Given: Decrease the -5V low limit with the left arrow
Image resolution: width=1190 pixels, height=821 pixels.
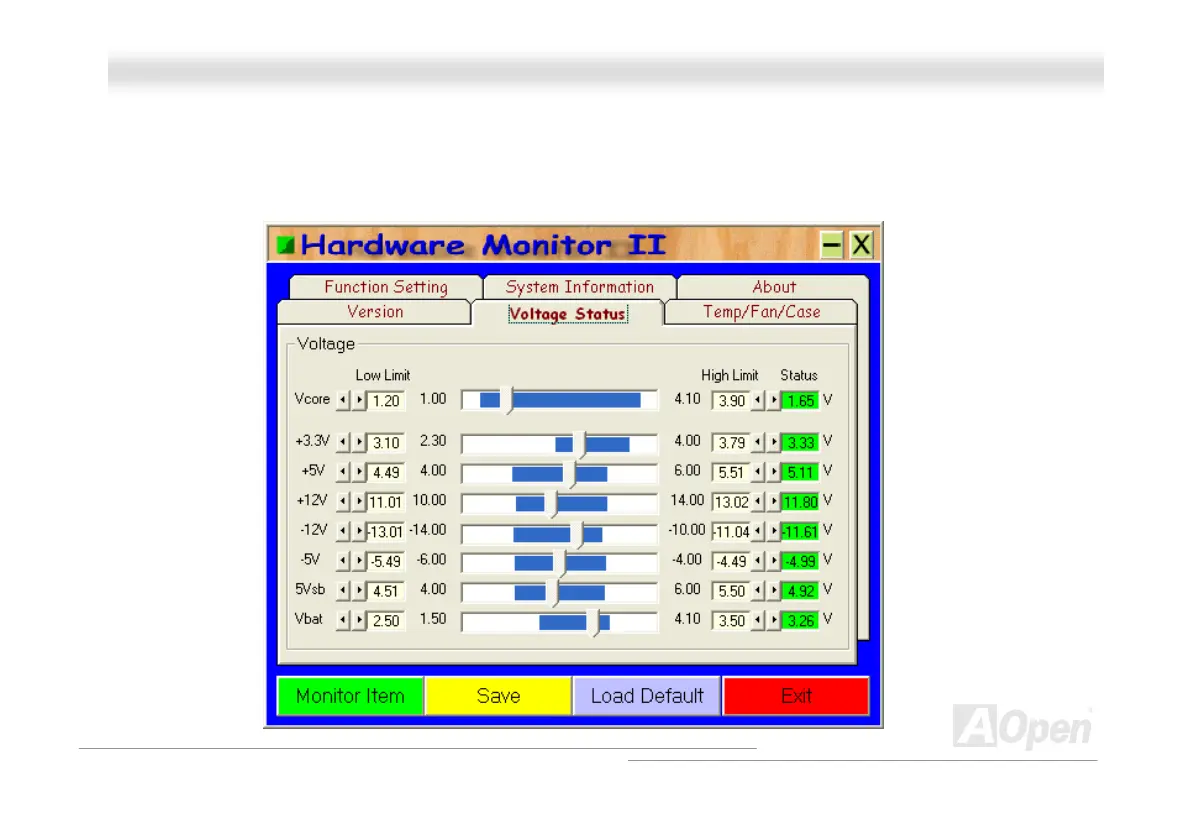Looking at the screenshot, I should click(343, 561).
